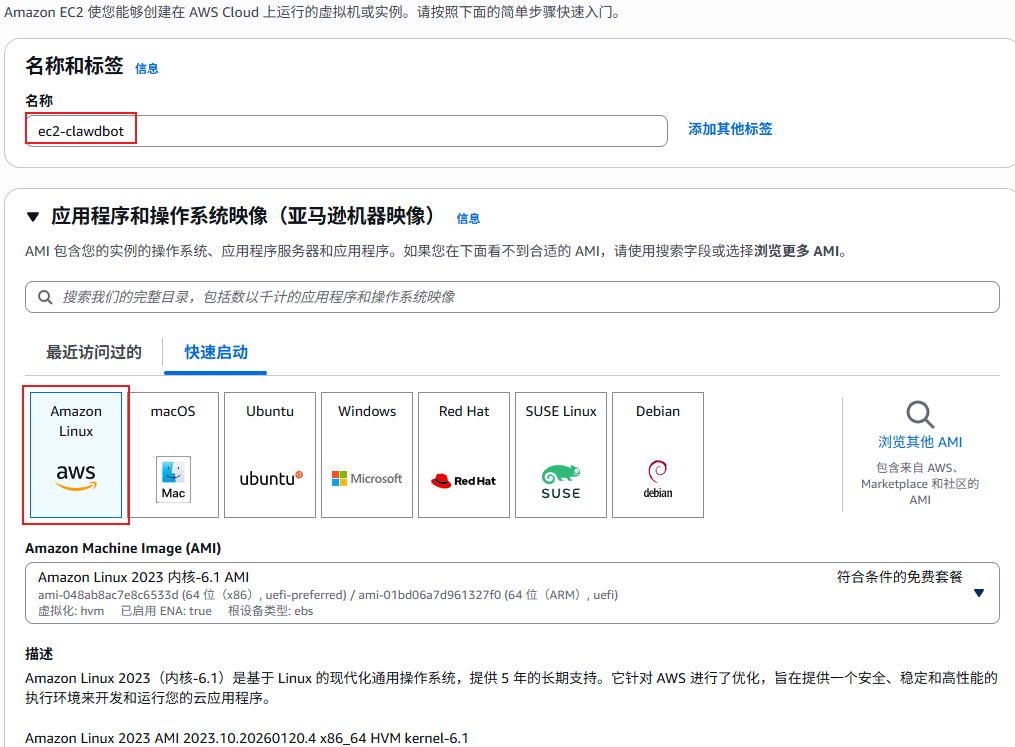The height and width of the screenshot is (747, 1015).
Task: Focus the AMI catalog search field
Action: [x=512, y=297]
